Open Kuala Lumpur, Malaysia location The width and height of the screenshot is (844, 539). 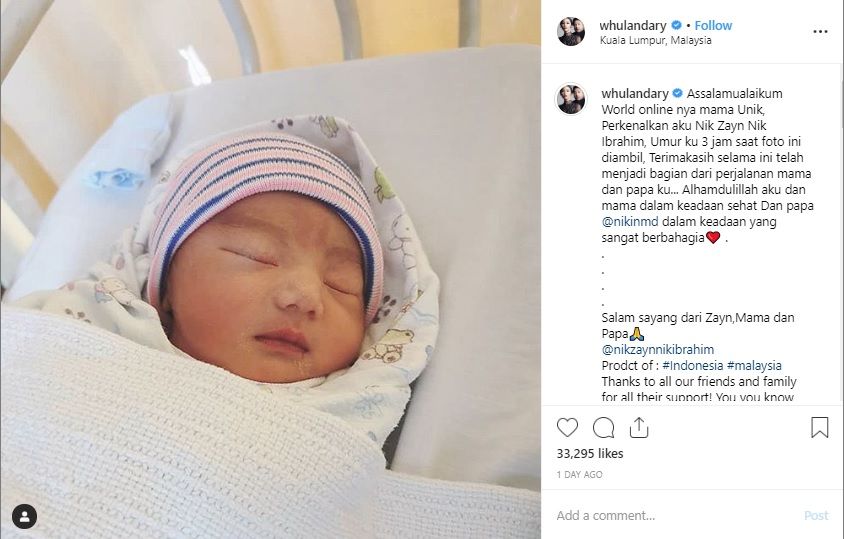(x=655, y=40)
